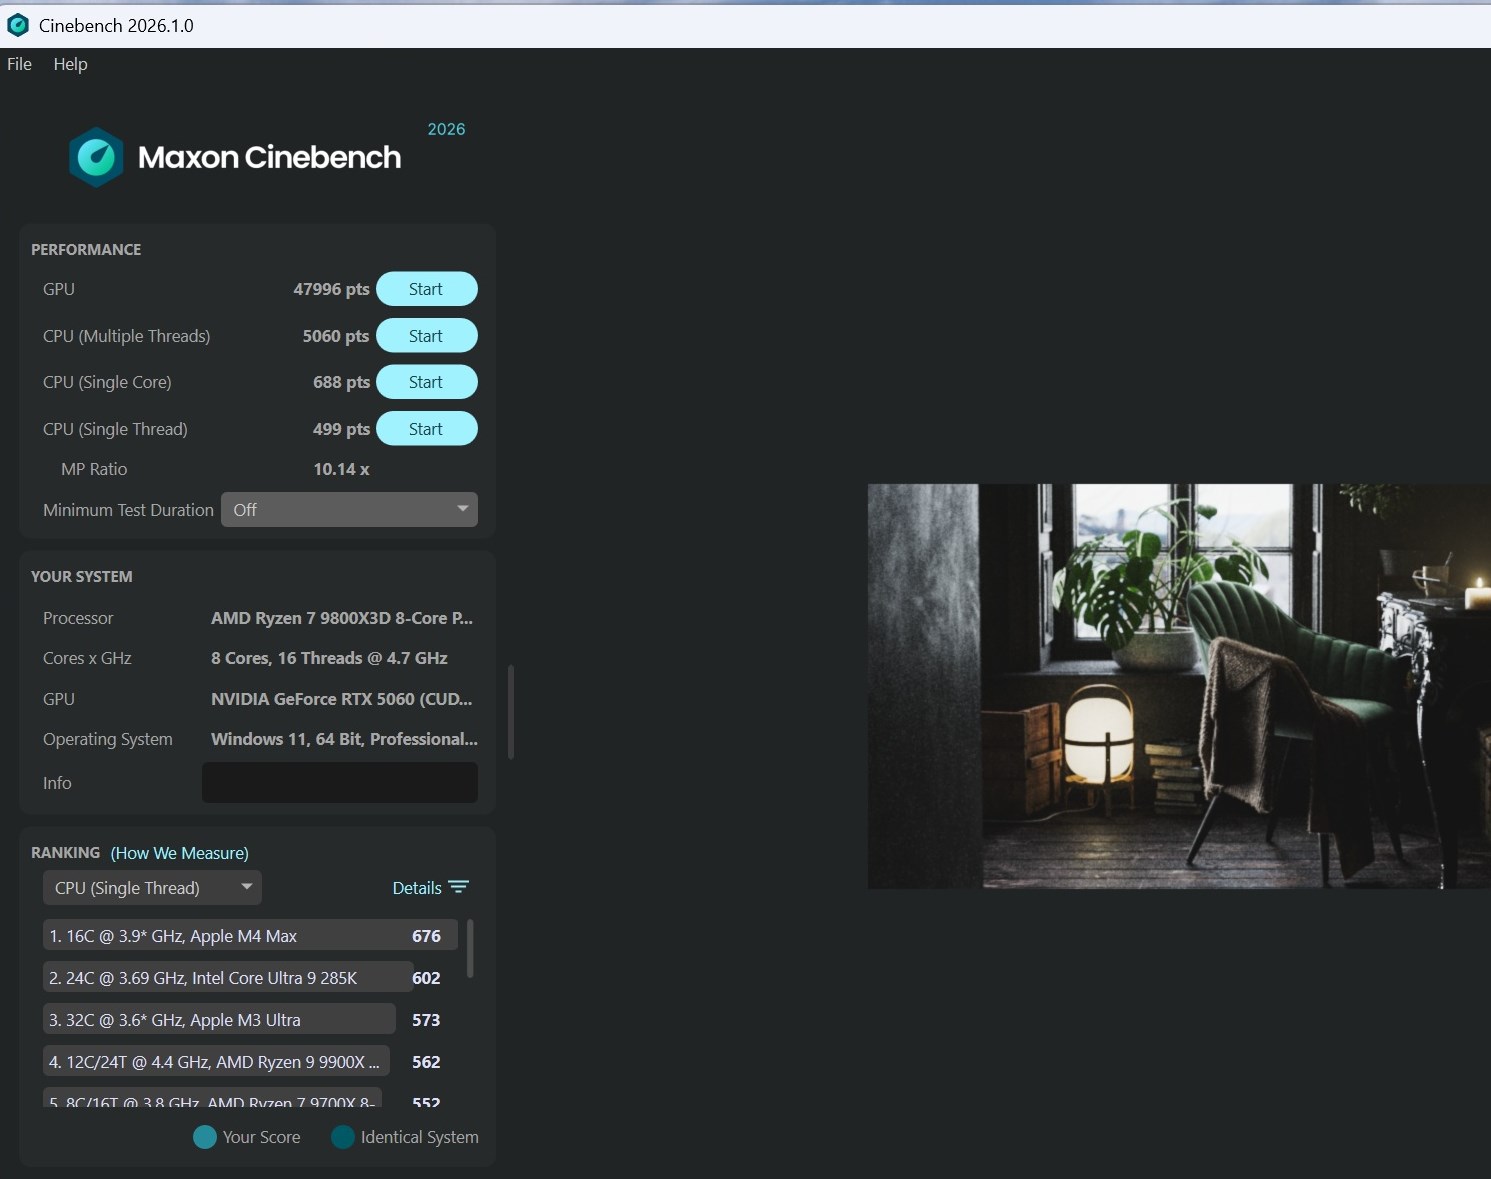The image size is (1491, 1179).
Task: Click the 2026 version label by logo
Action: [x=446, y=129]
